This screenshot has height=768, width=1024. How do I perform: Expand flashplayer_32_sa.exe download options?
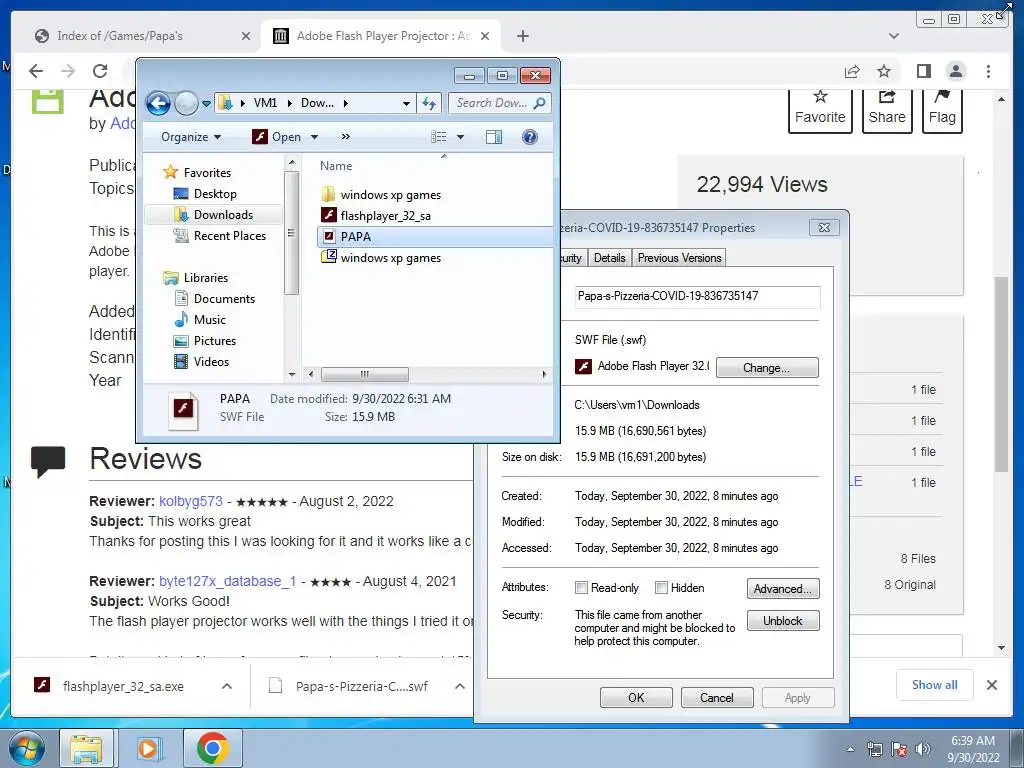pos(227,686)
